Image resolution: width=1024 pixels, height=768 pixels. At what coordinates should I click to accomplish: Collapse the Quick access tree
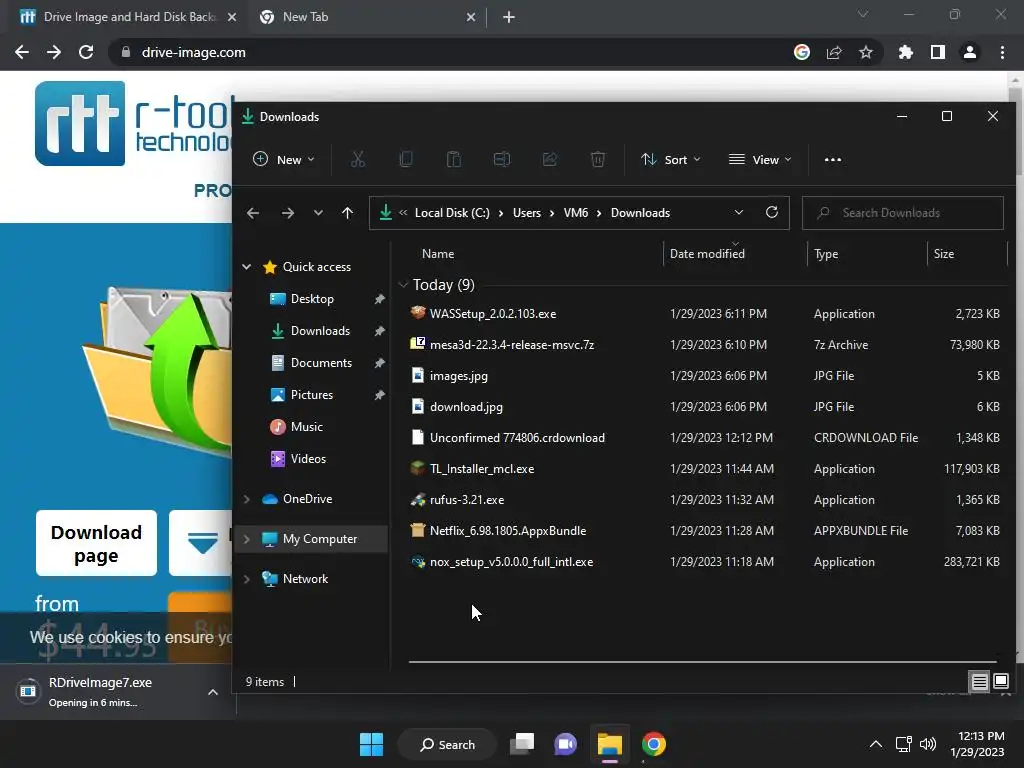[x=247, y=266]
